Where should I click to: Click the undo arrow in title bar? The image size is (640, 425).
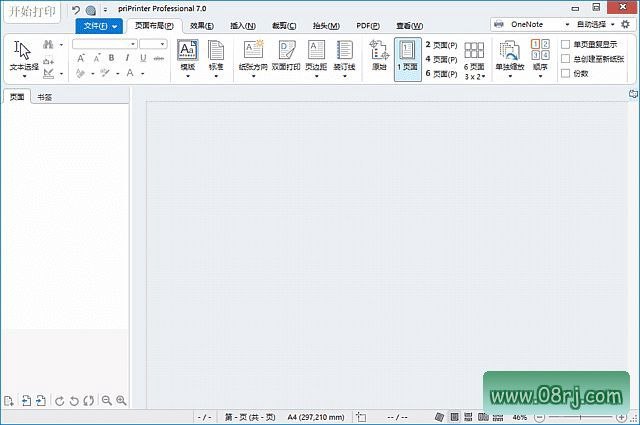(76, 10)
